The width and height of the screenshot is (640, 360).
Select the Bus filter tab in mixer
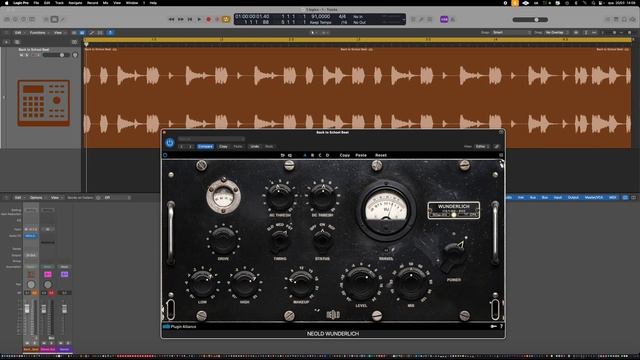click(544, 198)
